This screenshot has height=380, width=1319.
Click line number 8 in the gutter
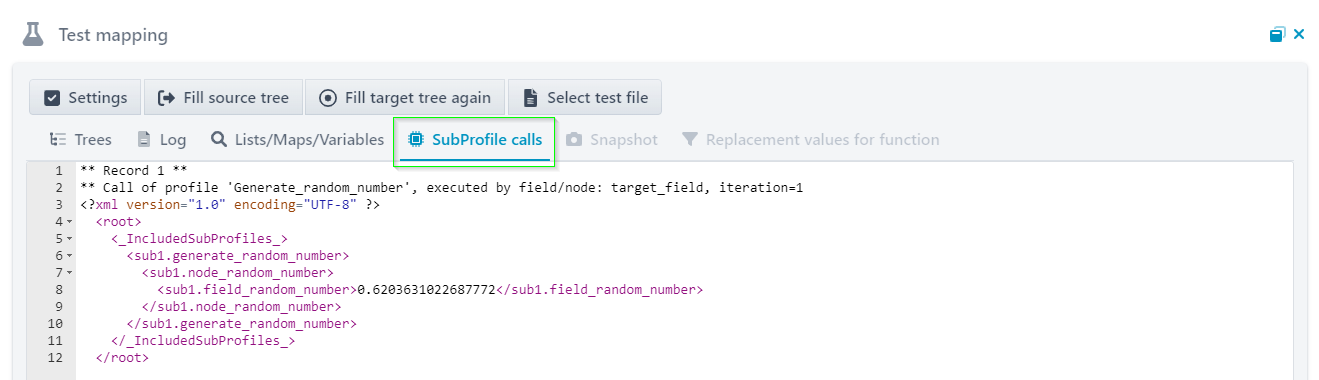pyautogui.click(x=59, y=289)
